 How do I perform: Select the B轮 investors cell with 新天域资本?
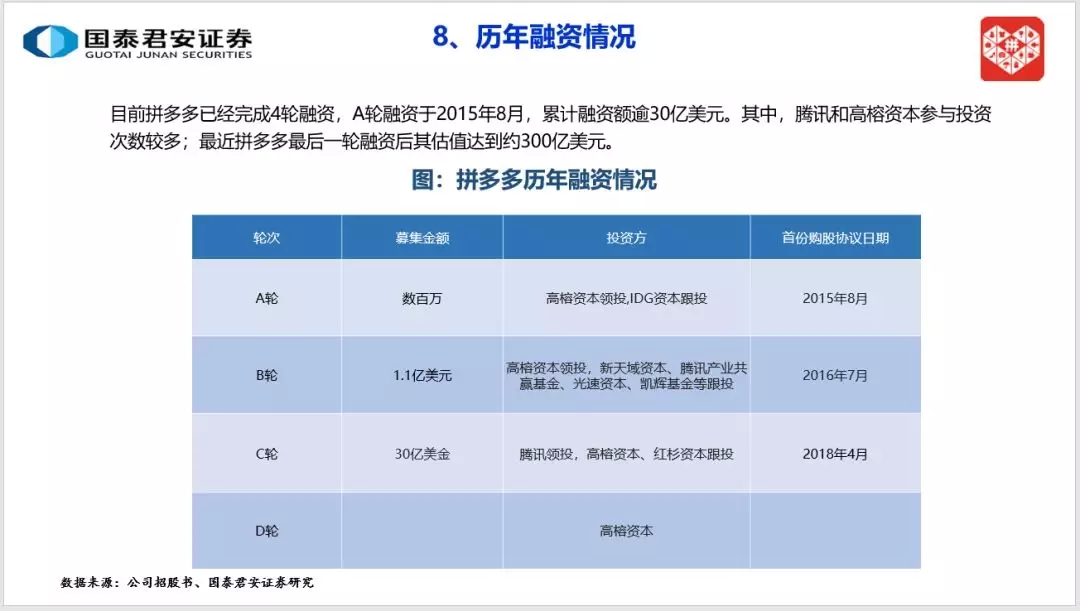point(626,375)
